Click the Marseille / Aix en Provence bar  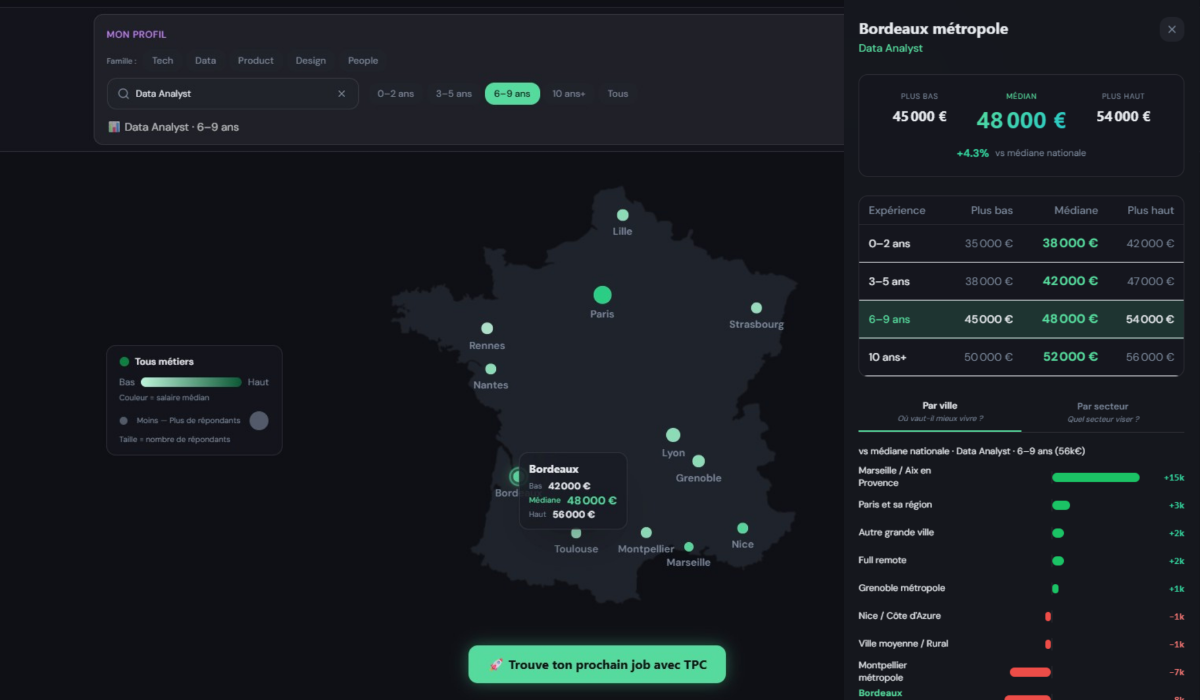click(x=1095, y=478)
